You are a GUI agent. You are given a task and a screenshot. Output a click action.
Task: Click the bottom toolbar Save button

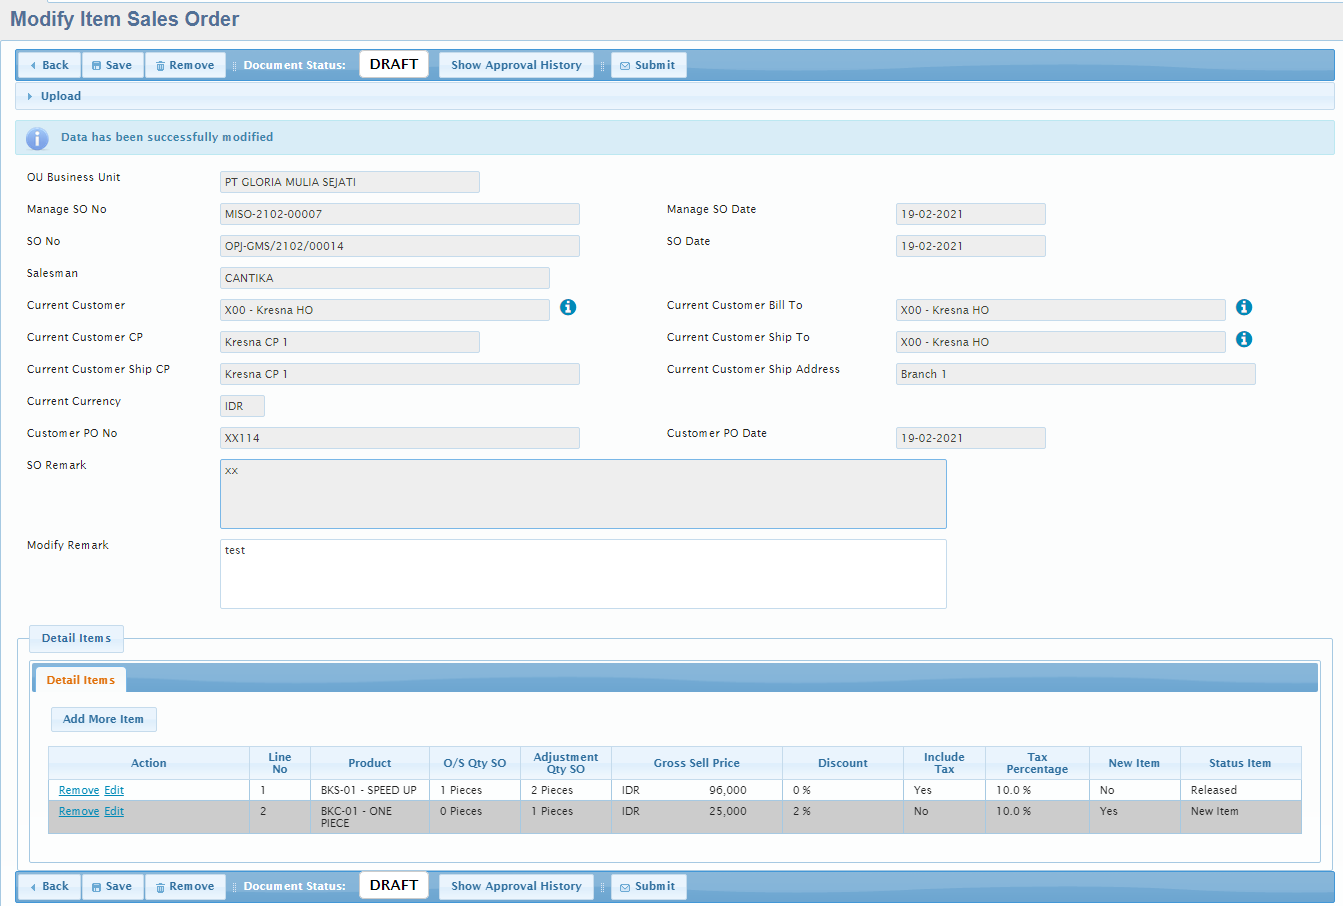pyautogui.click(x=113, y=886)
